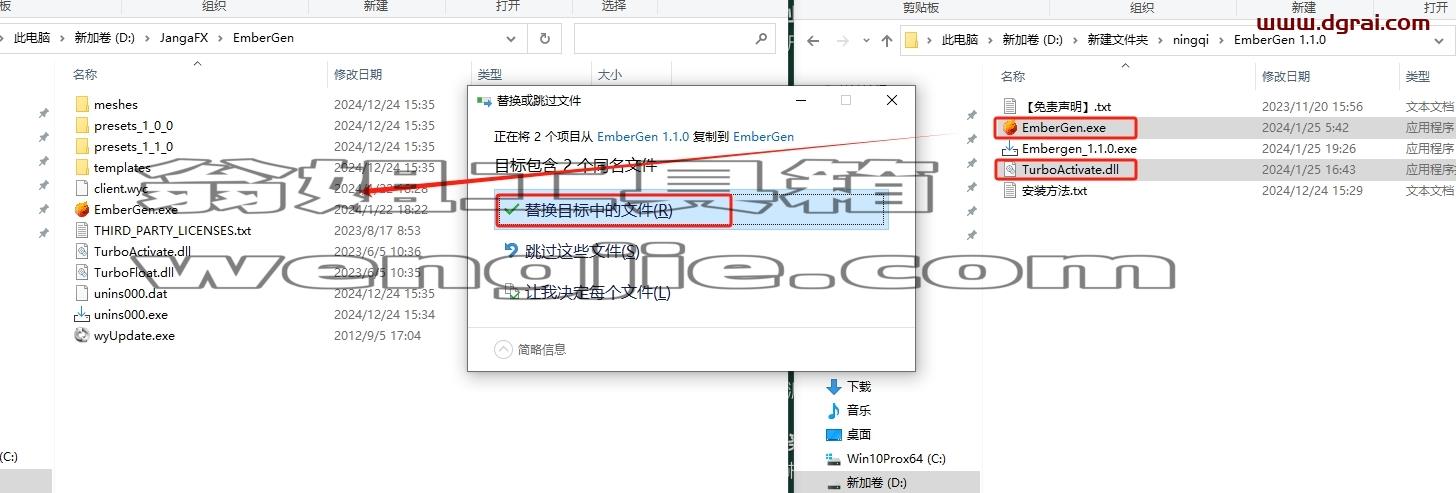Select the 2023/11/20 15:56 date cell
This screenshot has width=1456, height=493.
tap(1312, 106)
